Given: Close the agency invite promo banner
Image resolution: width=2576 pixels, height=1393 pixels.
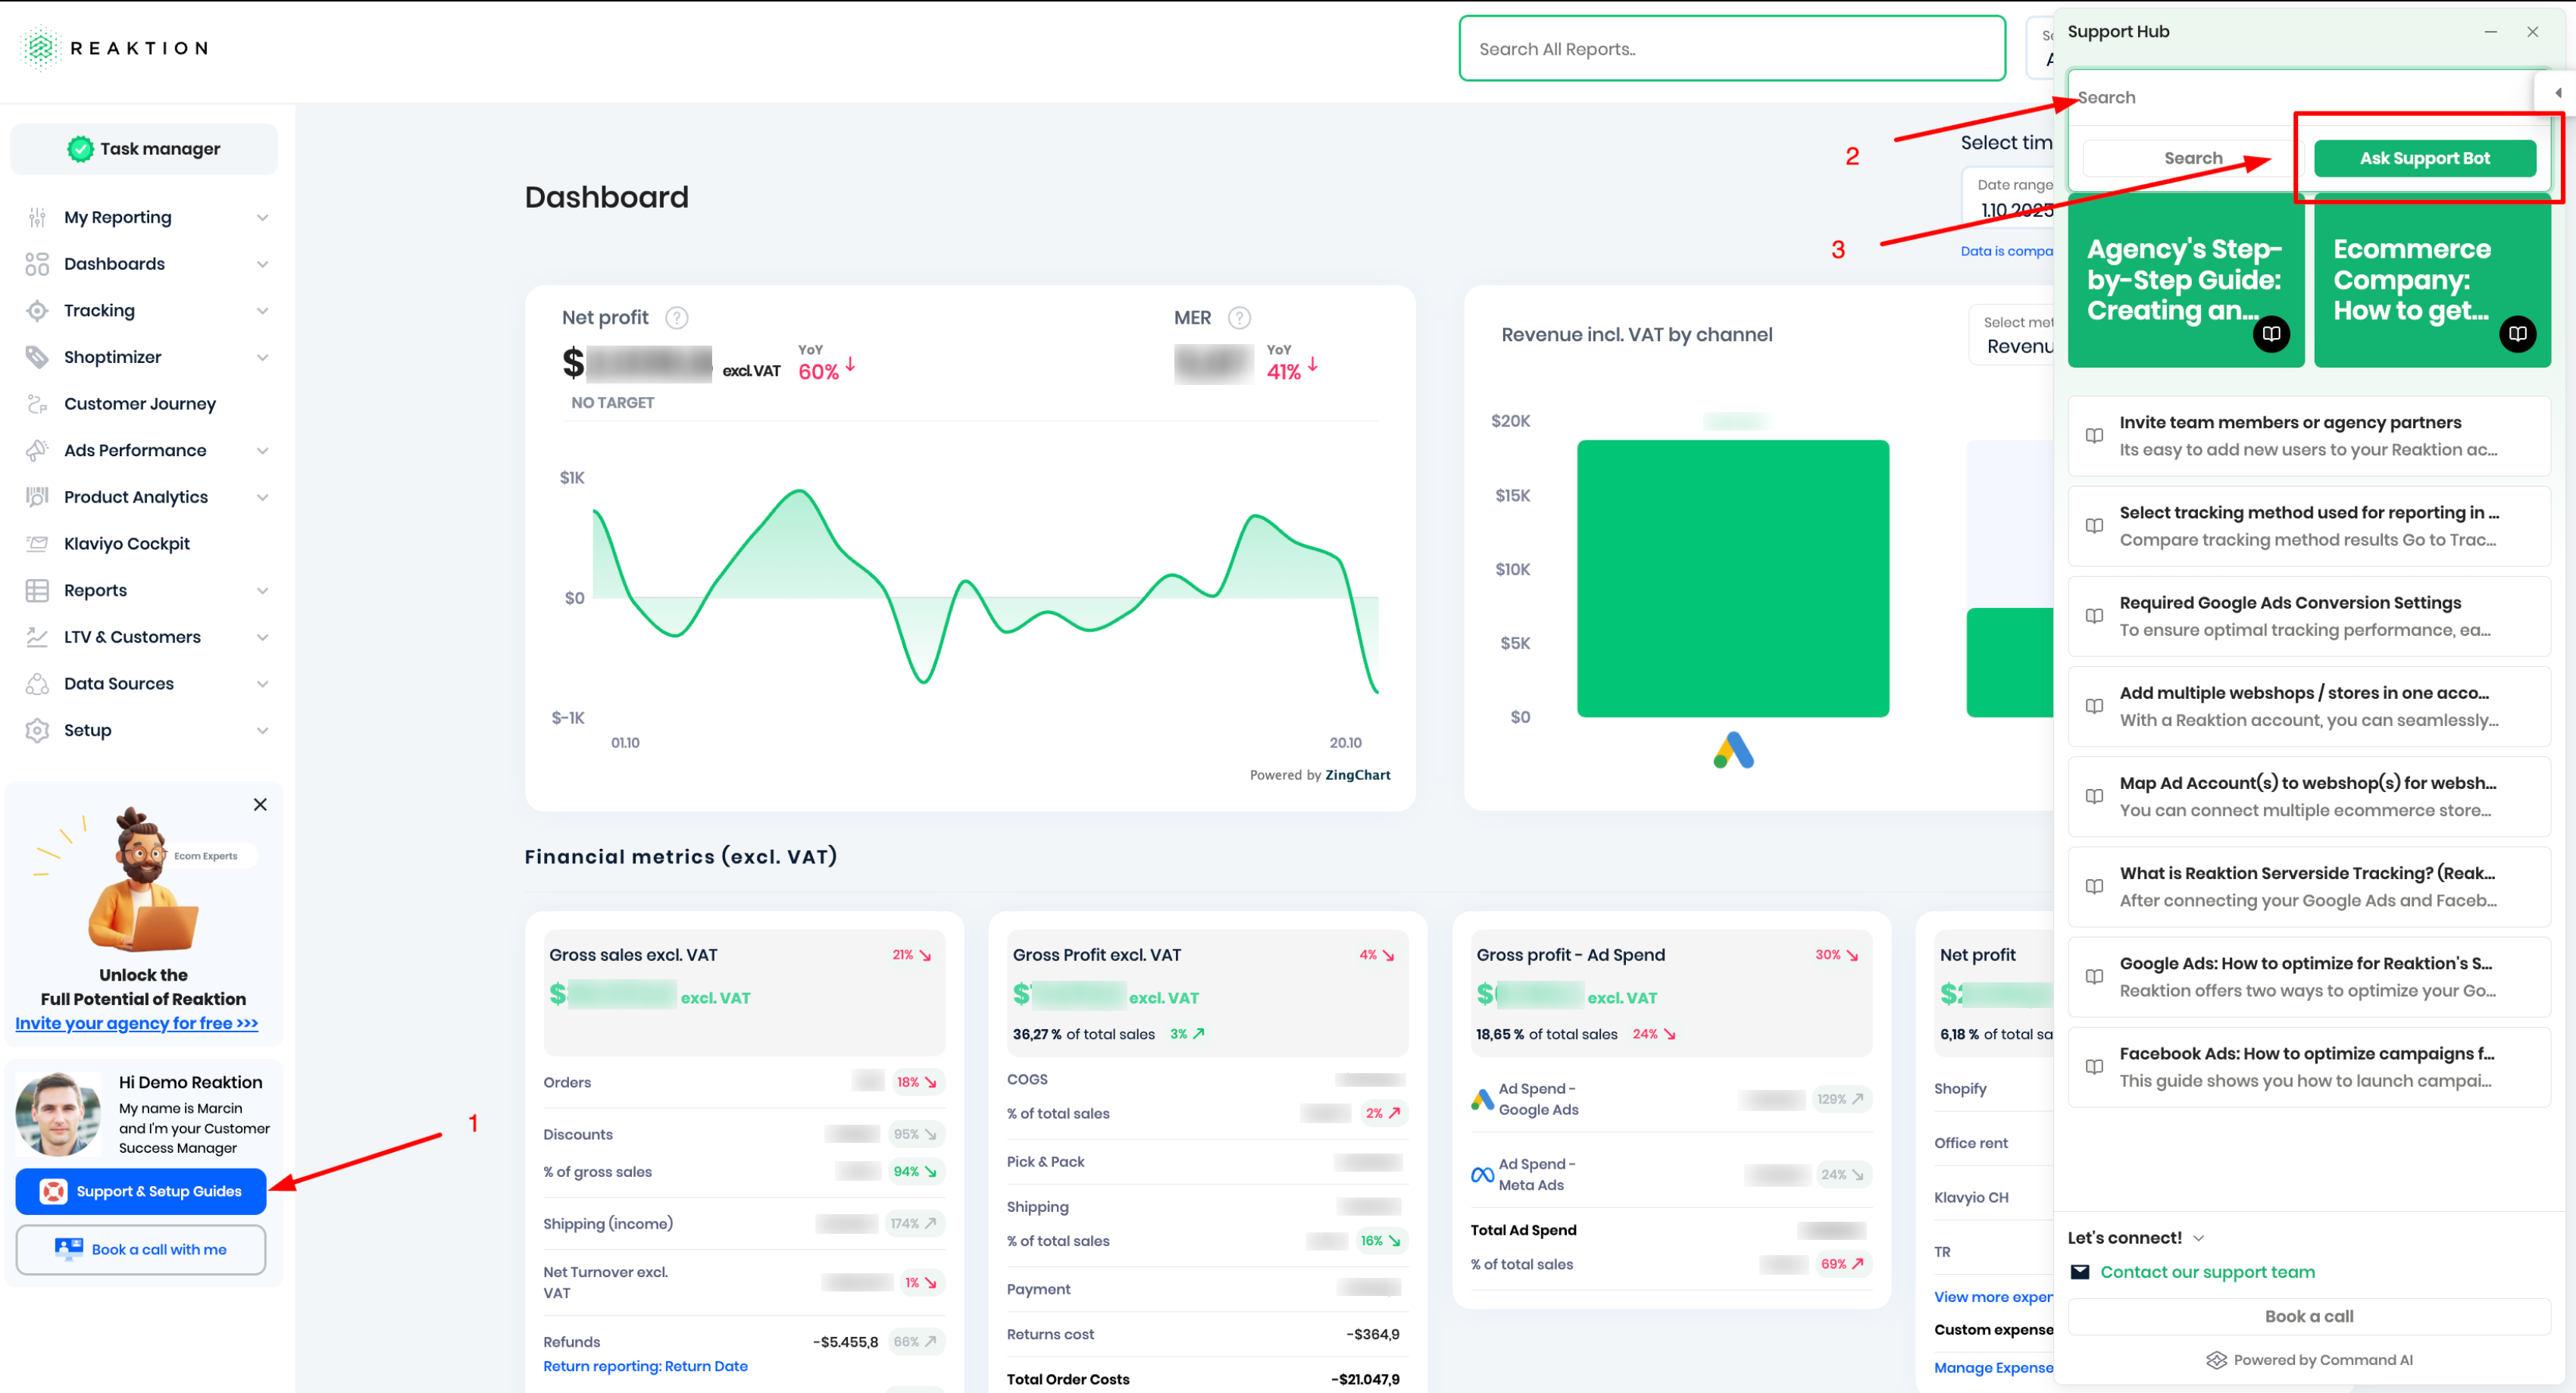Looking at the screenshot, I should click(x=260, y=805).
